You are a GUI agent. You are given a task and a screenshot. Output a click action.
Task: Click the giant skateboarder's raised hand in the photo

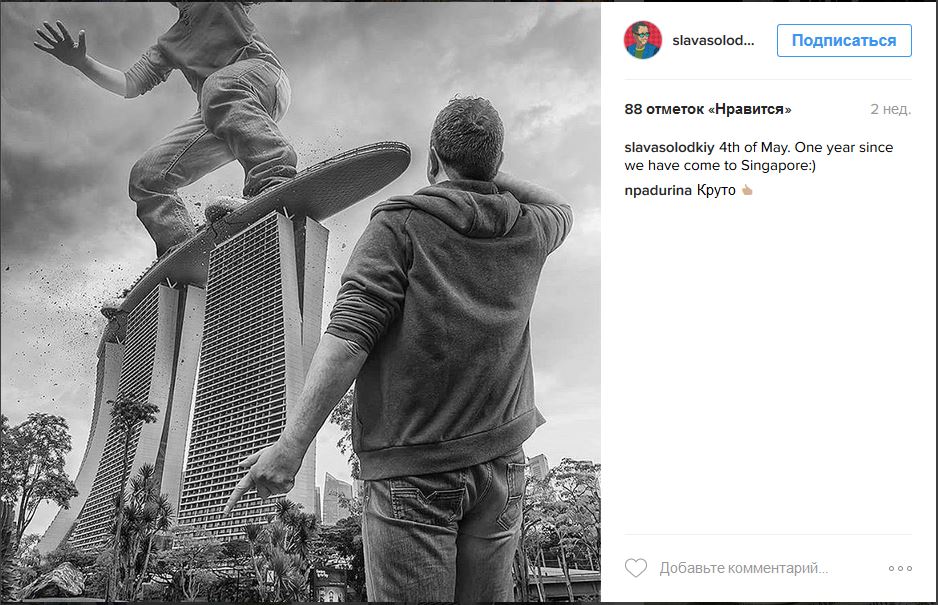(x=62, y=42)
